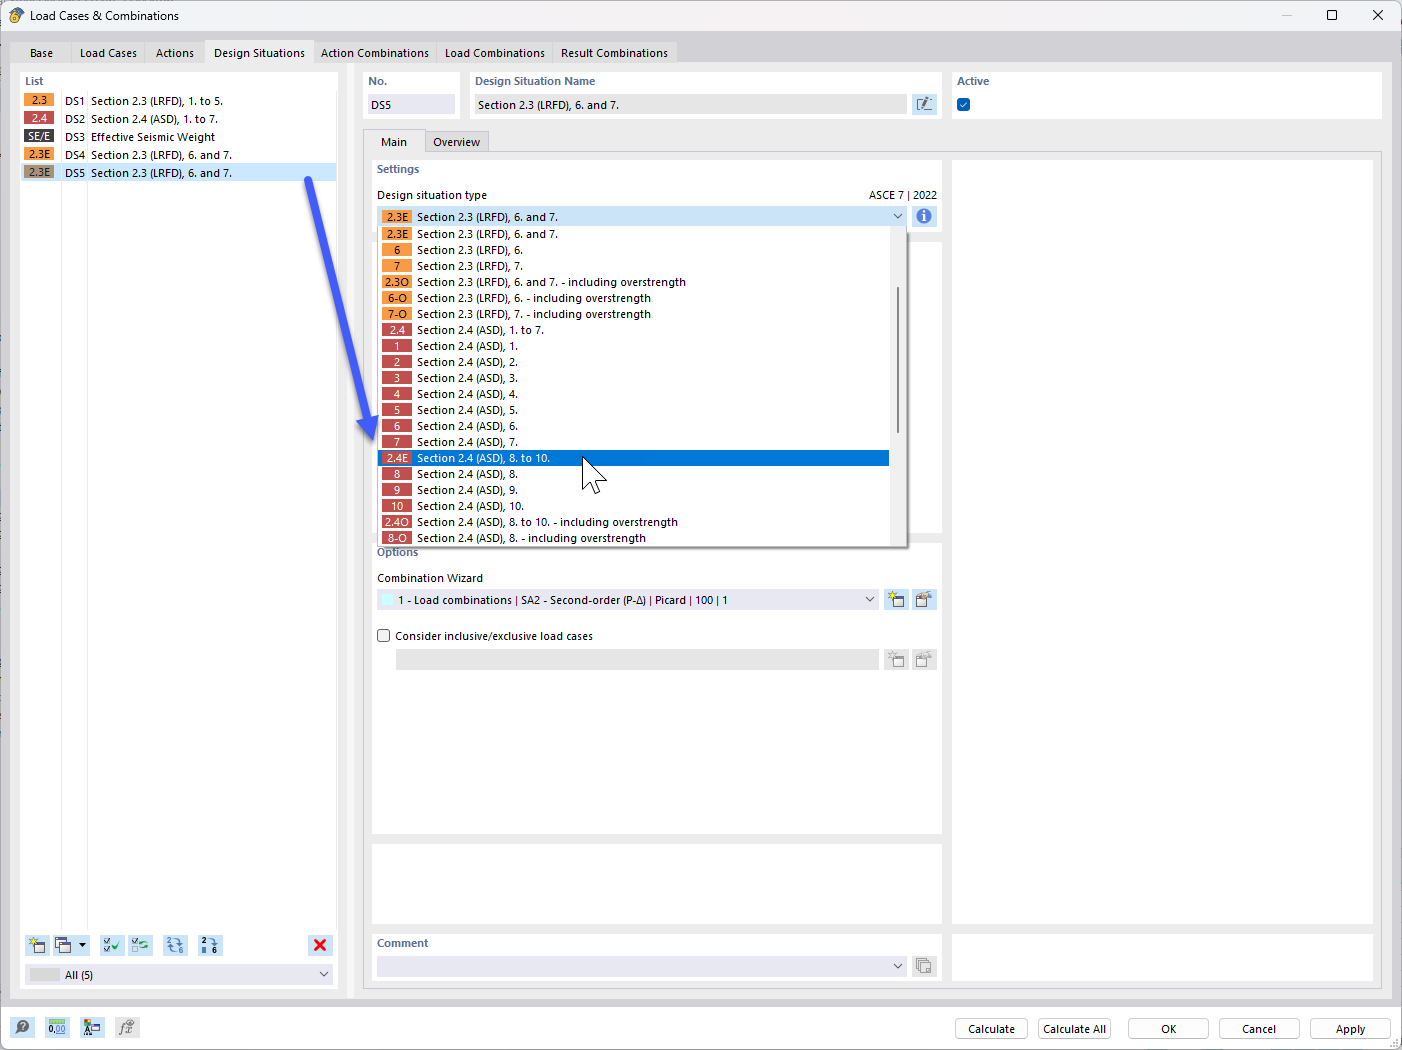
Task: Collapse the design situation type dropdown
Action: click(x=897, y=216)
